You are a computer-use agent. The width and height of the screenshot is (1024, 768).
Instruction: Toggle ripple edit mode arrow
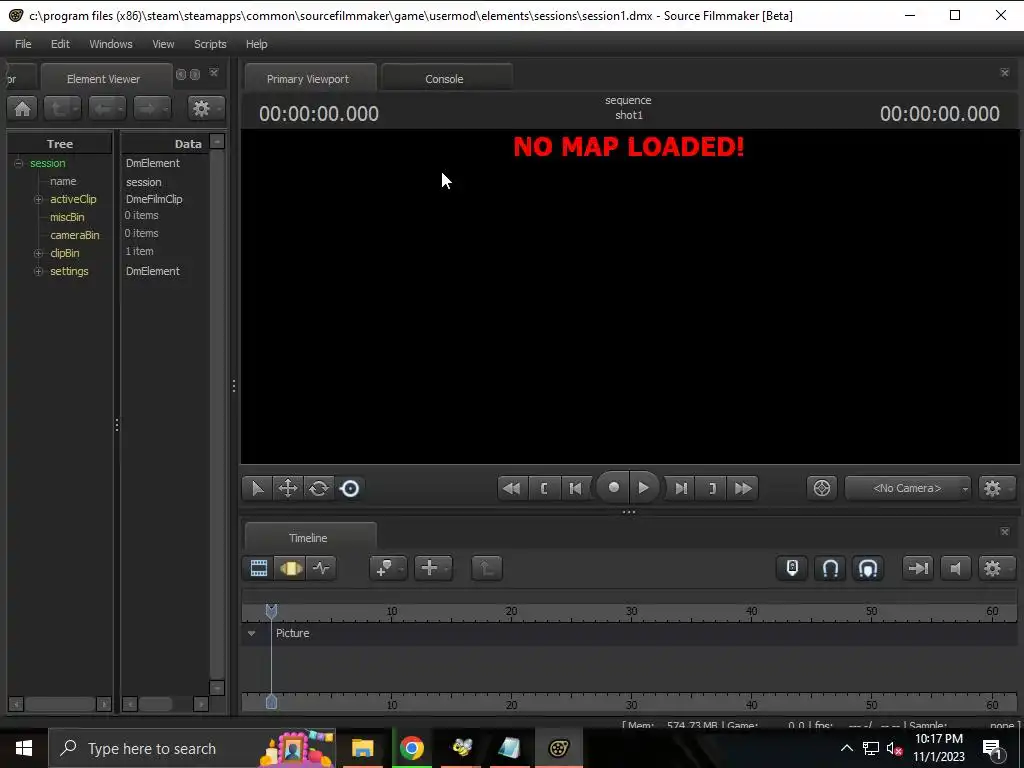tap(918, 568)
